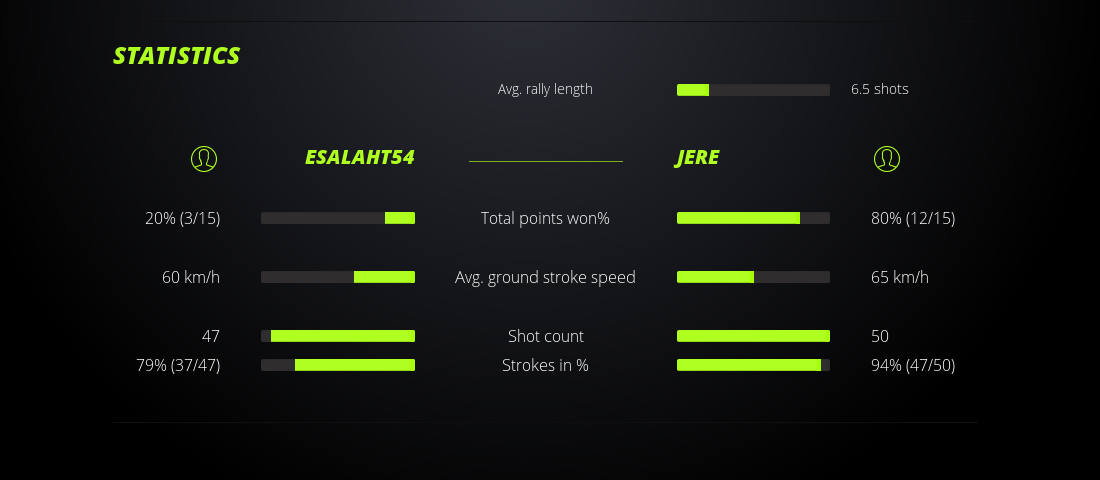
Task: Click the Shot count label
Action: tap(545, 336)
